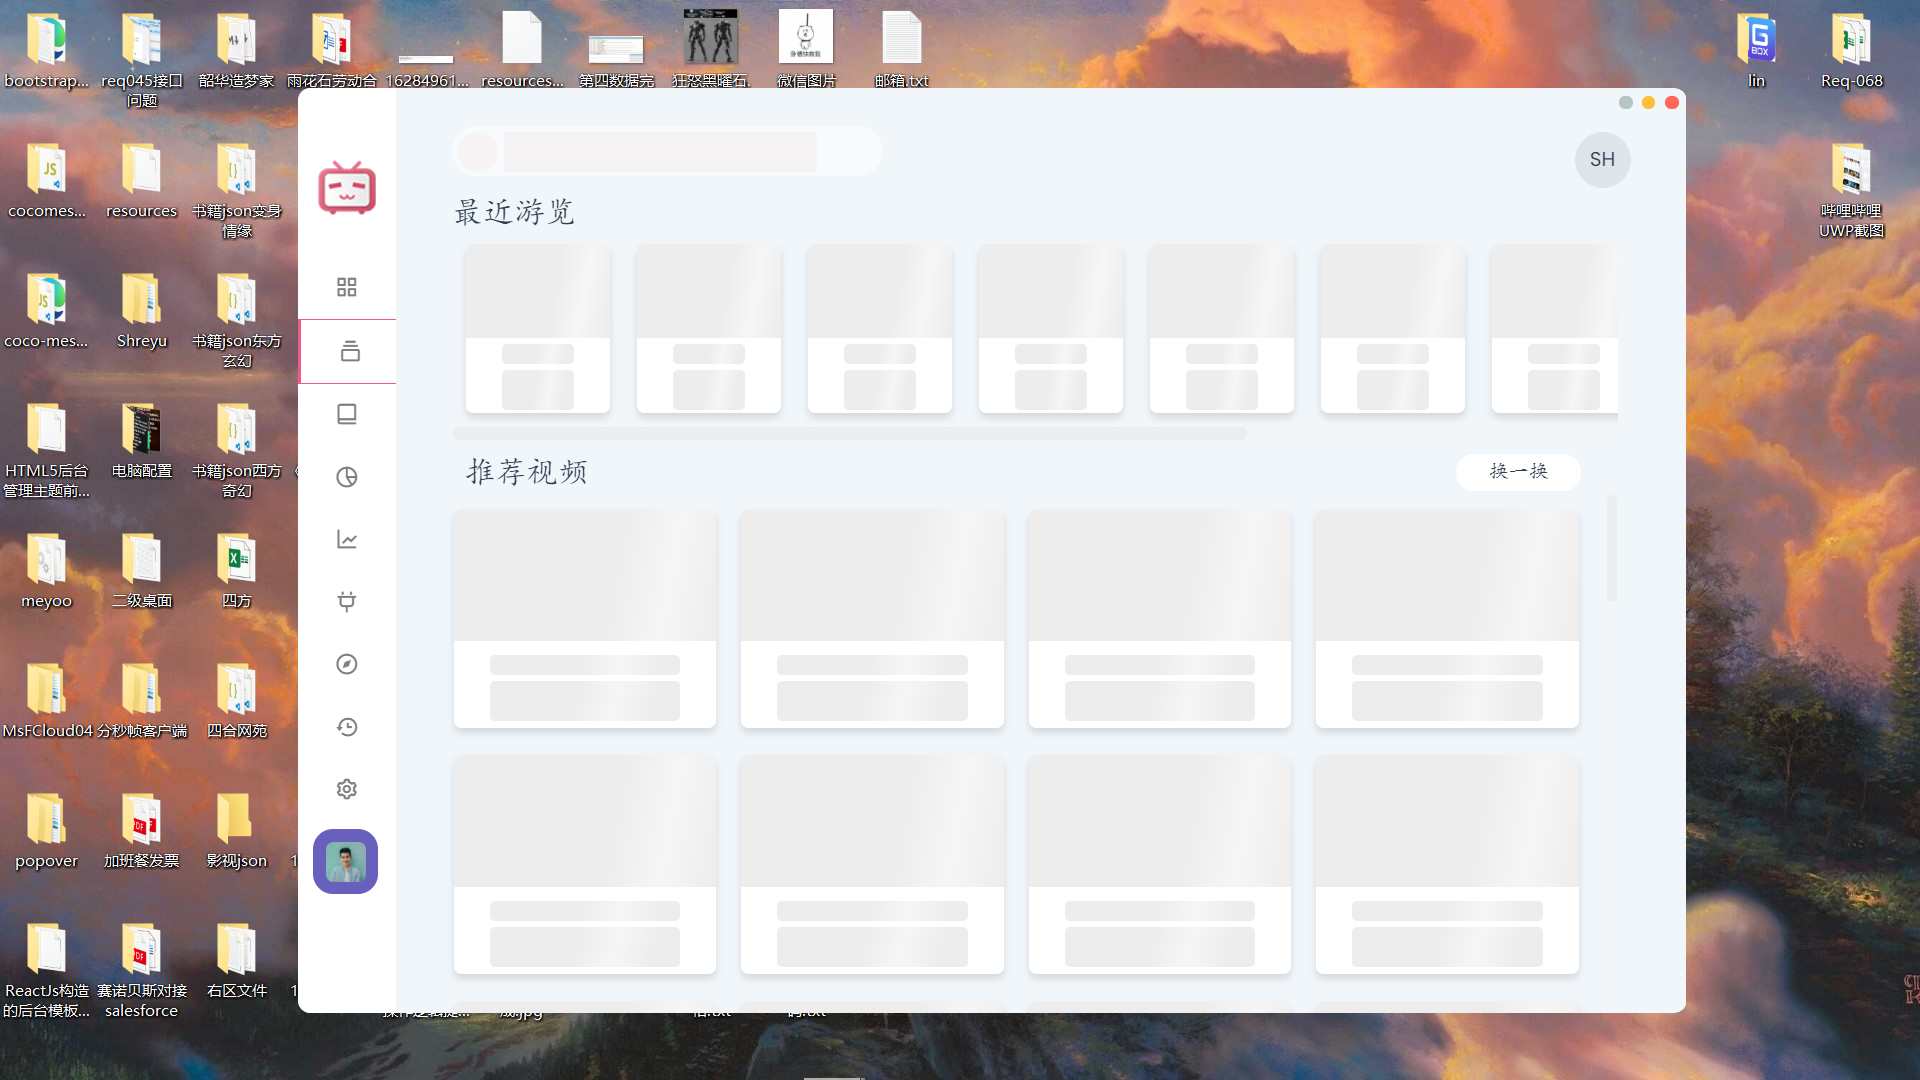Screen dimensions: 1920x1080
Task: Click the Bilibili TV logo in sidebar
Action: 347,187
